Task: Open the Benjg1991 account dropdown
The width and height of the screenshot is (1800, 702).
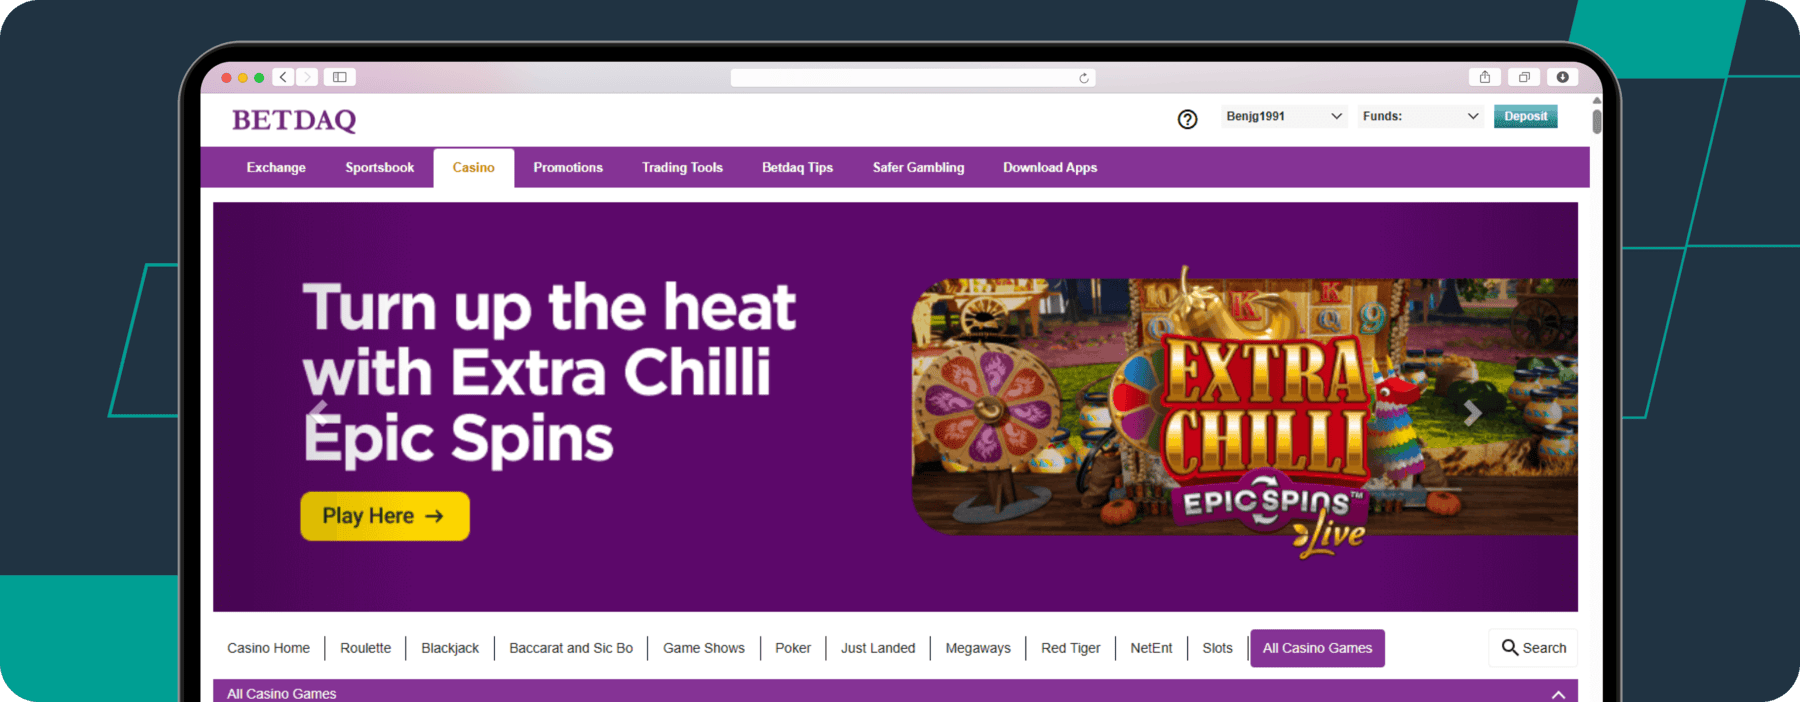Action: (1284, 116)
